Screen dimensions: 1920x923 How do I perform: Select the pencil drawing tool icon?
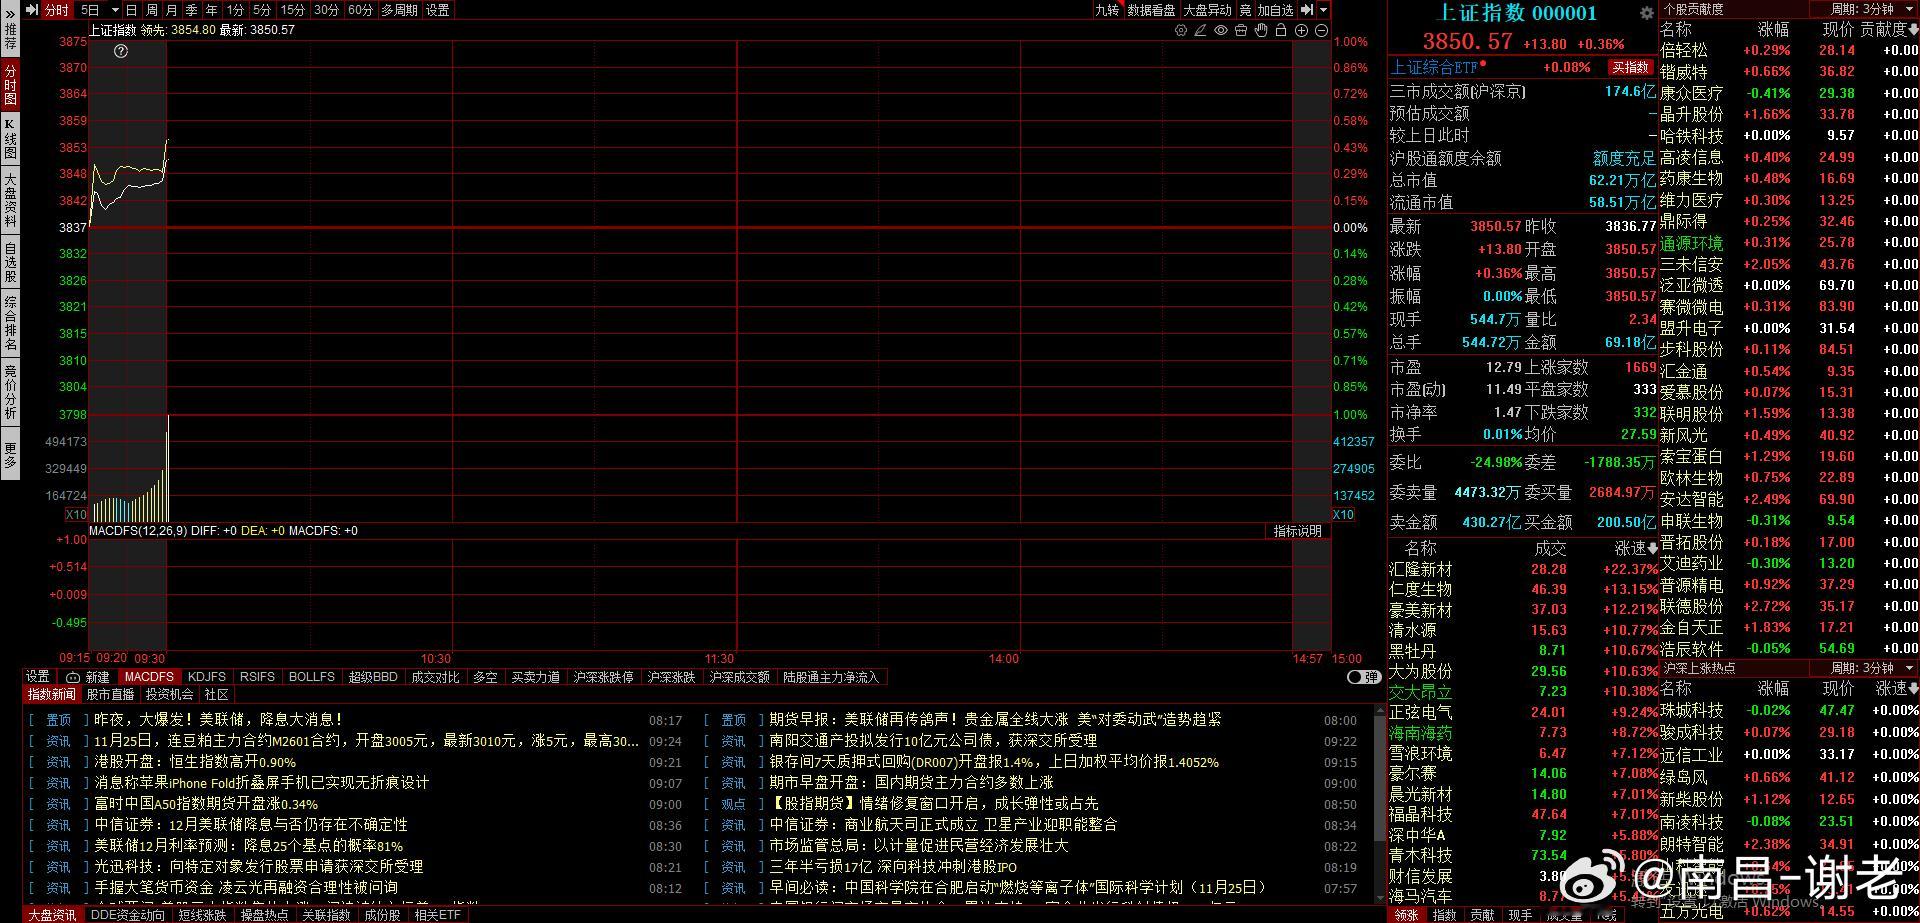1200,30
